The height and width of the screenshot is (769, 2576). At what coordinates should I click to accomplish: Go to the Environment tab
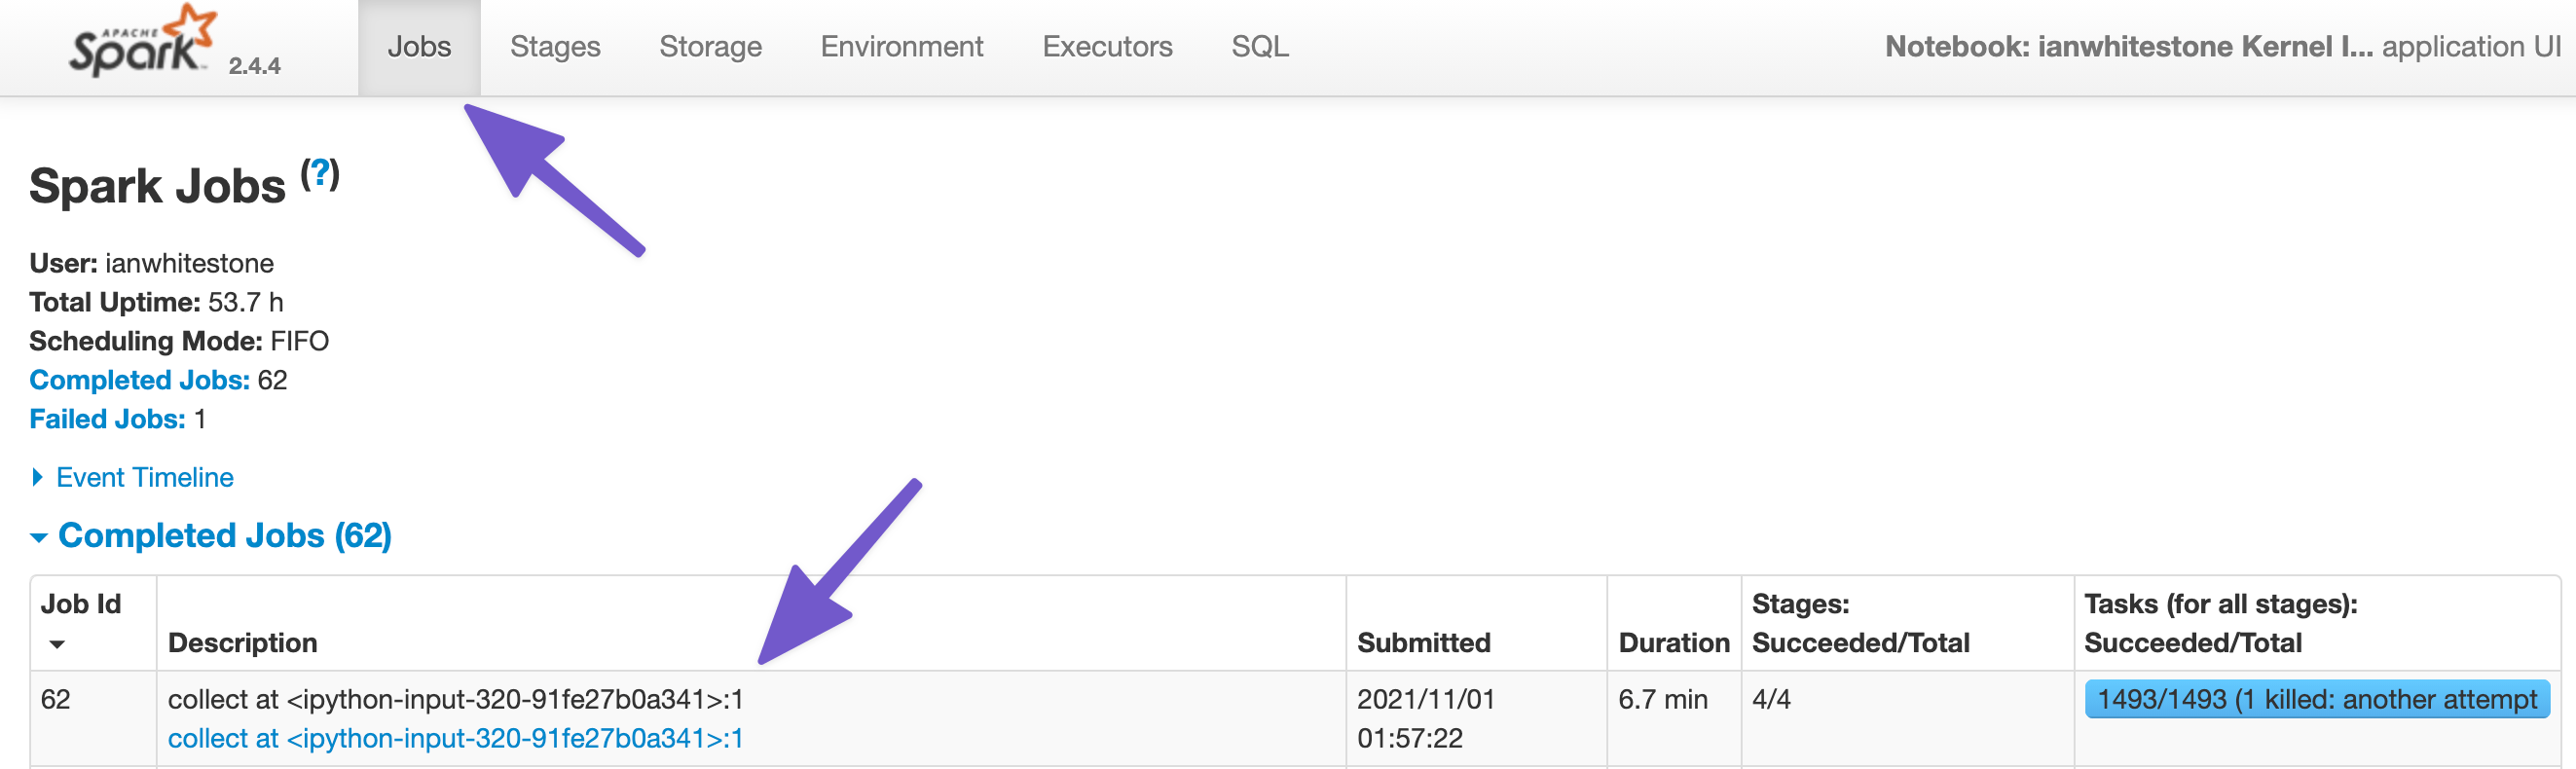pyautogui.click(x=902, y=47)
